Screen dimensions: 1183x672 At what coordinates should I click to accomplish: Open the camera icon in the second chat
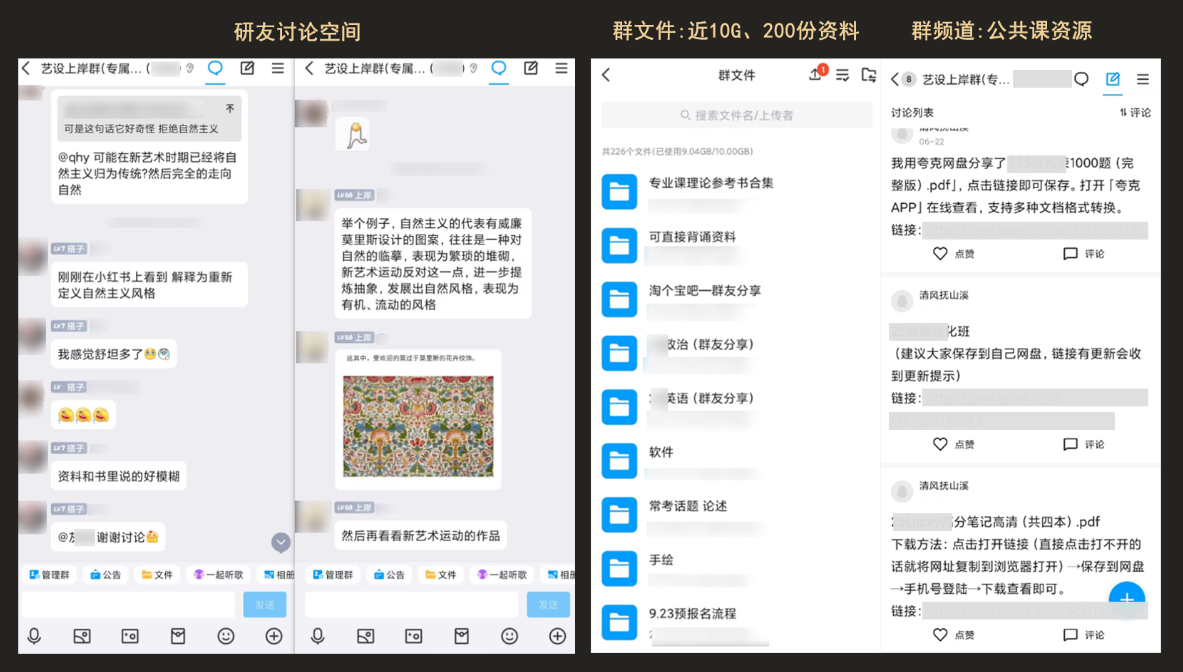(413, 637)
